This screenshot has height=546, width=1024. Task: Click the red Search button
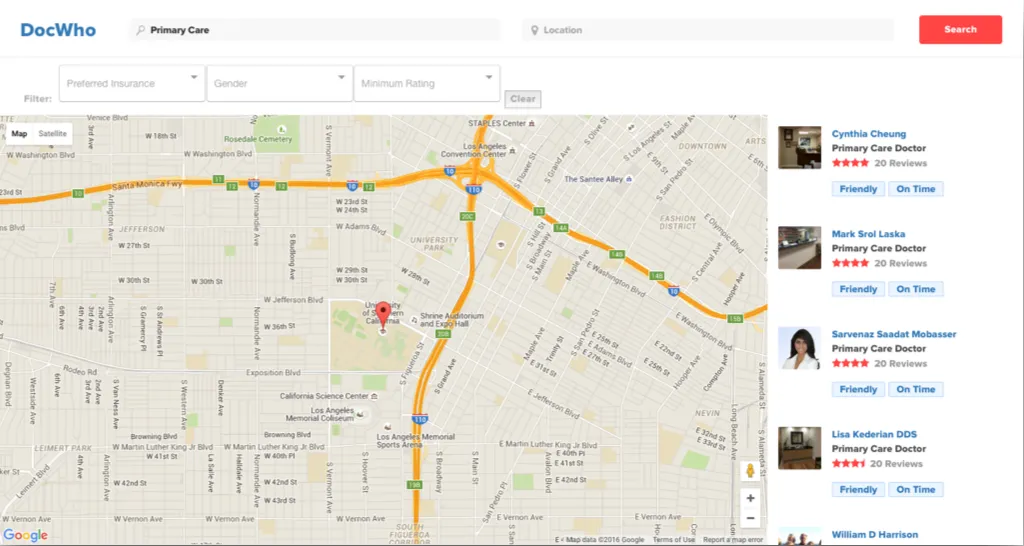point(960,29)
